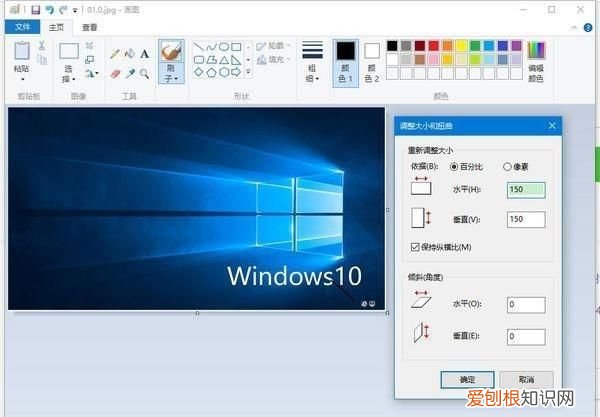This screenshot has height=417, width=600.
Task: Click the resize vertical 垂直(V) input field
Action: point(526,220)
